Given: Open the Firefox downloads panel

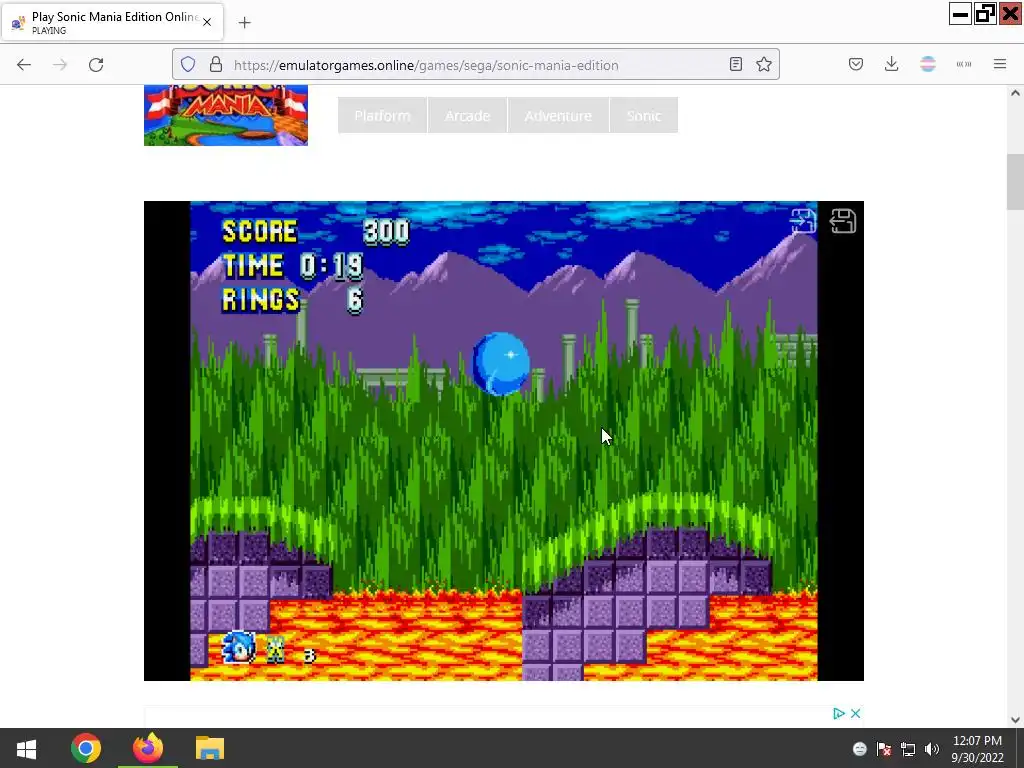Looking at the screenshot, I should 891,64.
